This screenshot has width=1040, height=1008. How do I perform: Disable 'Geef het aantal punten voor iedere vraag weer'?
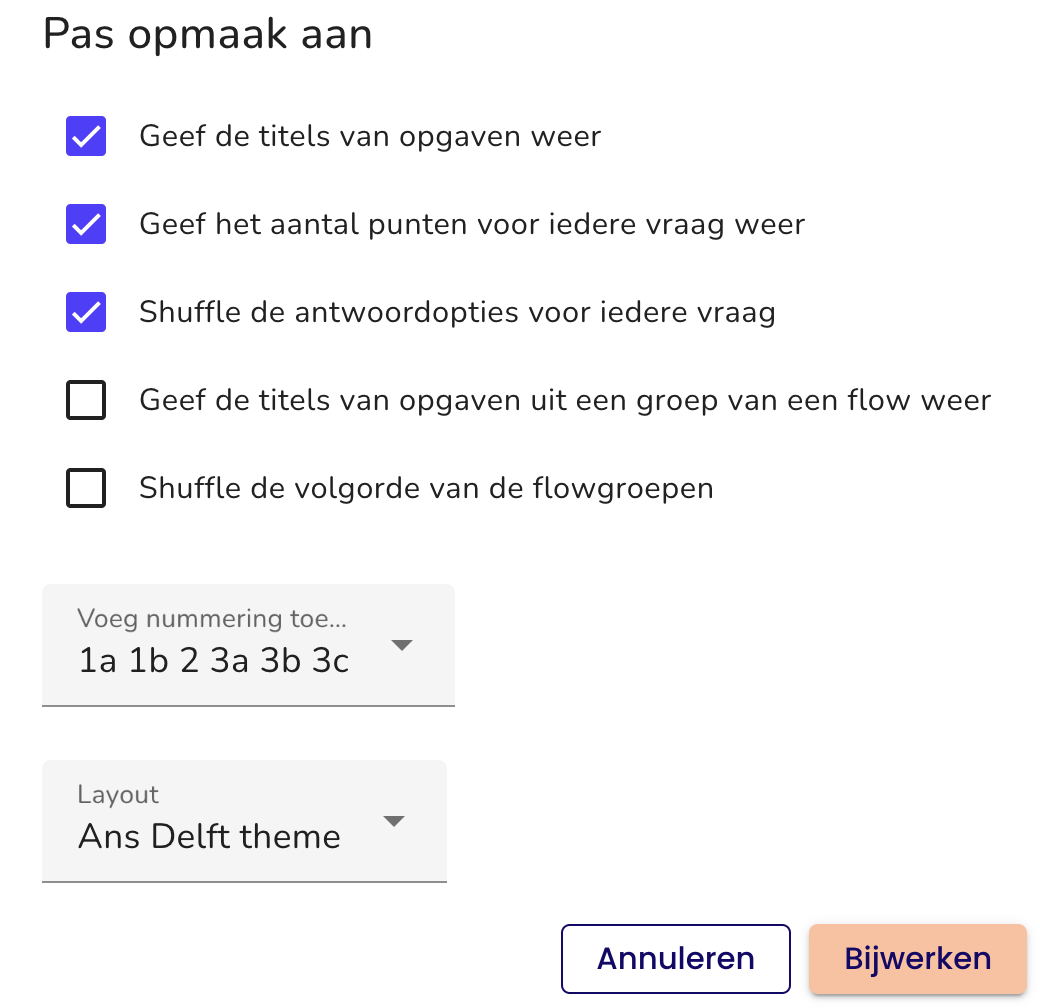(86, 224)
